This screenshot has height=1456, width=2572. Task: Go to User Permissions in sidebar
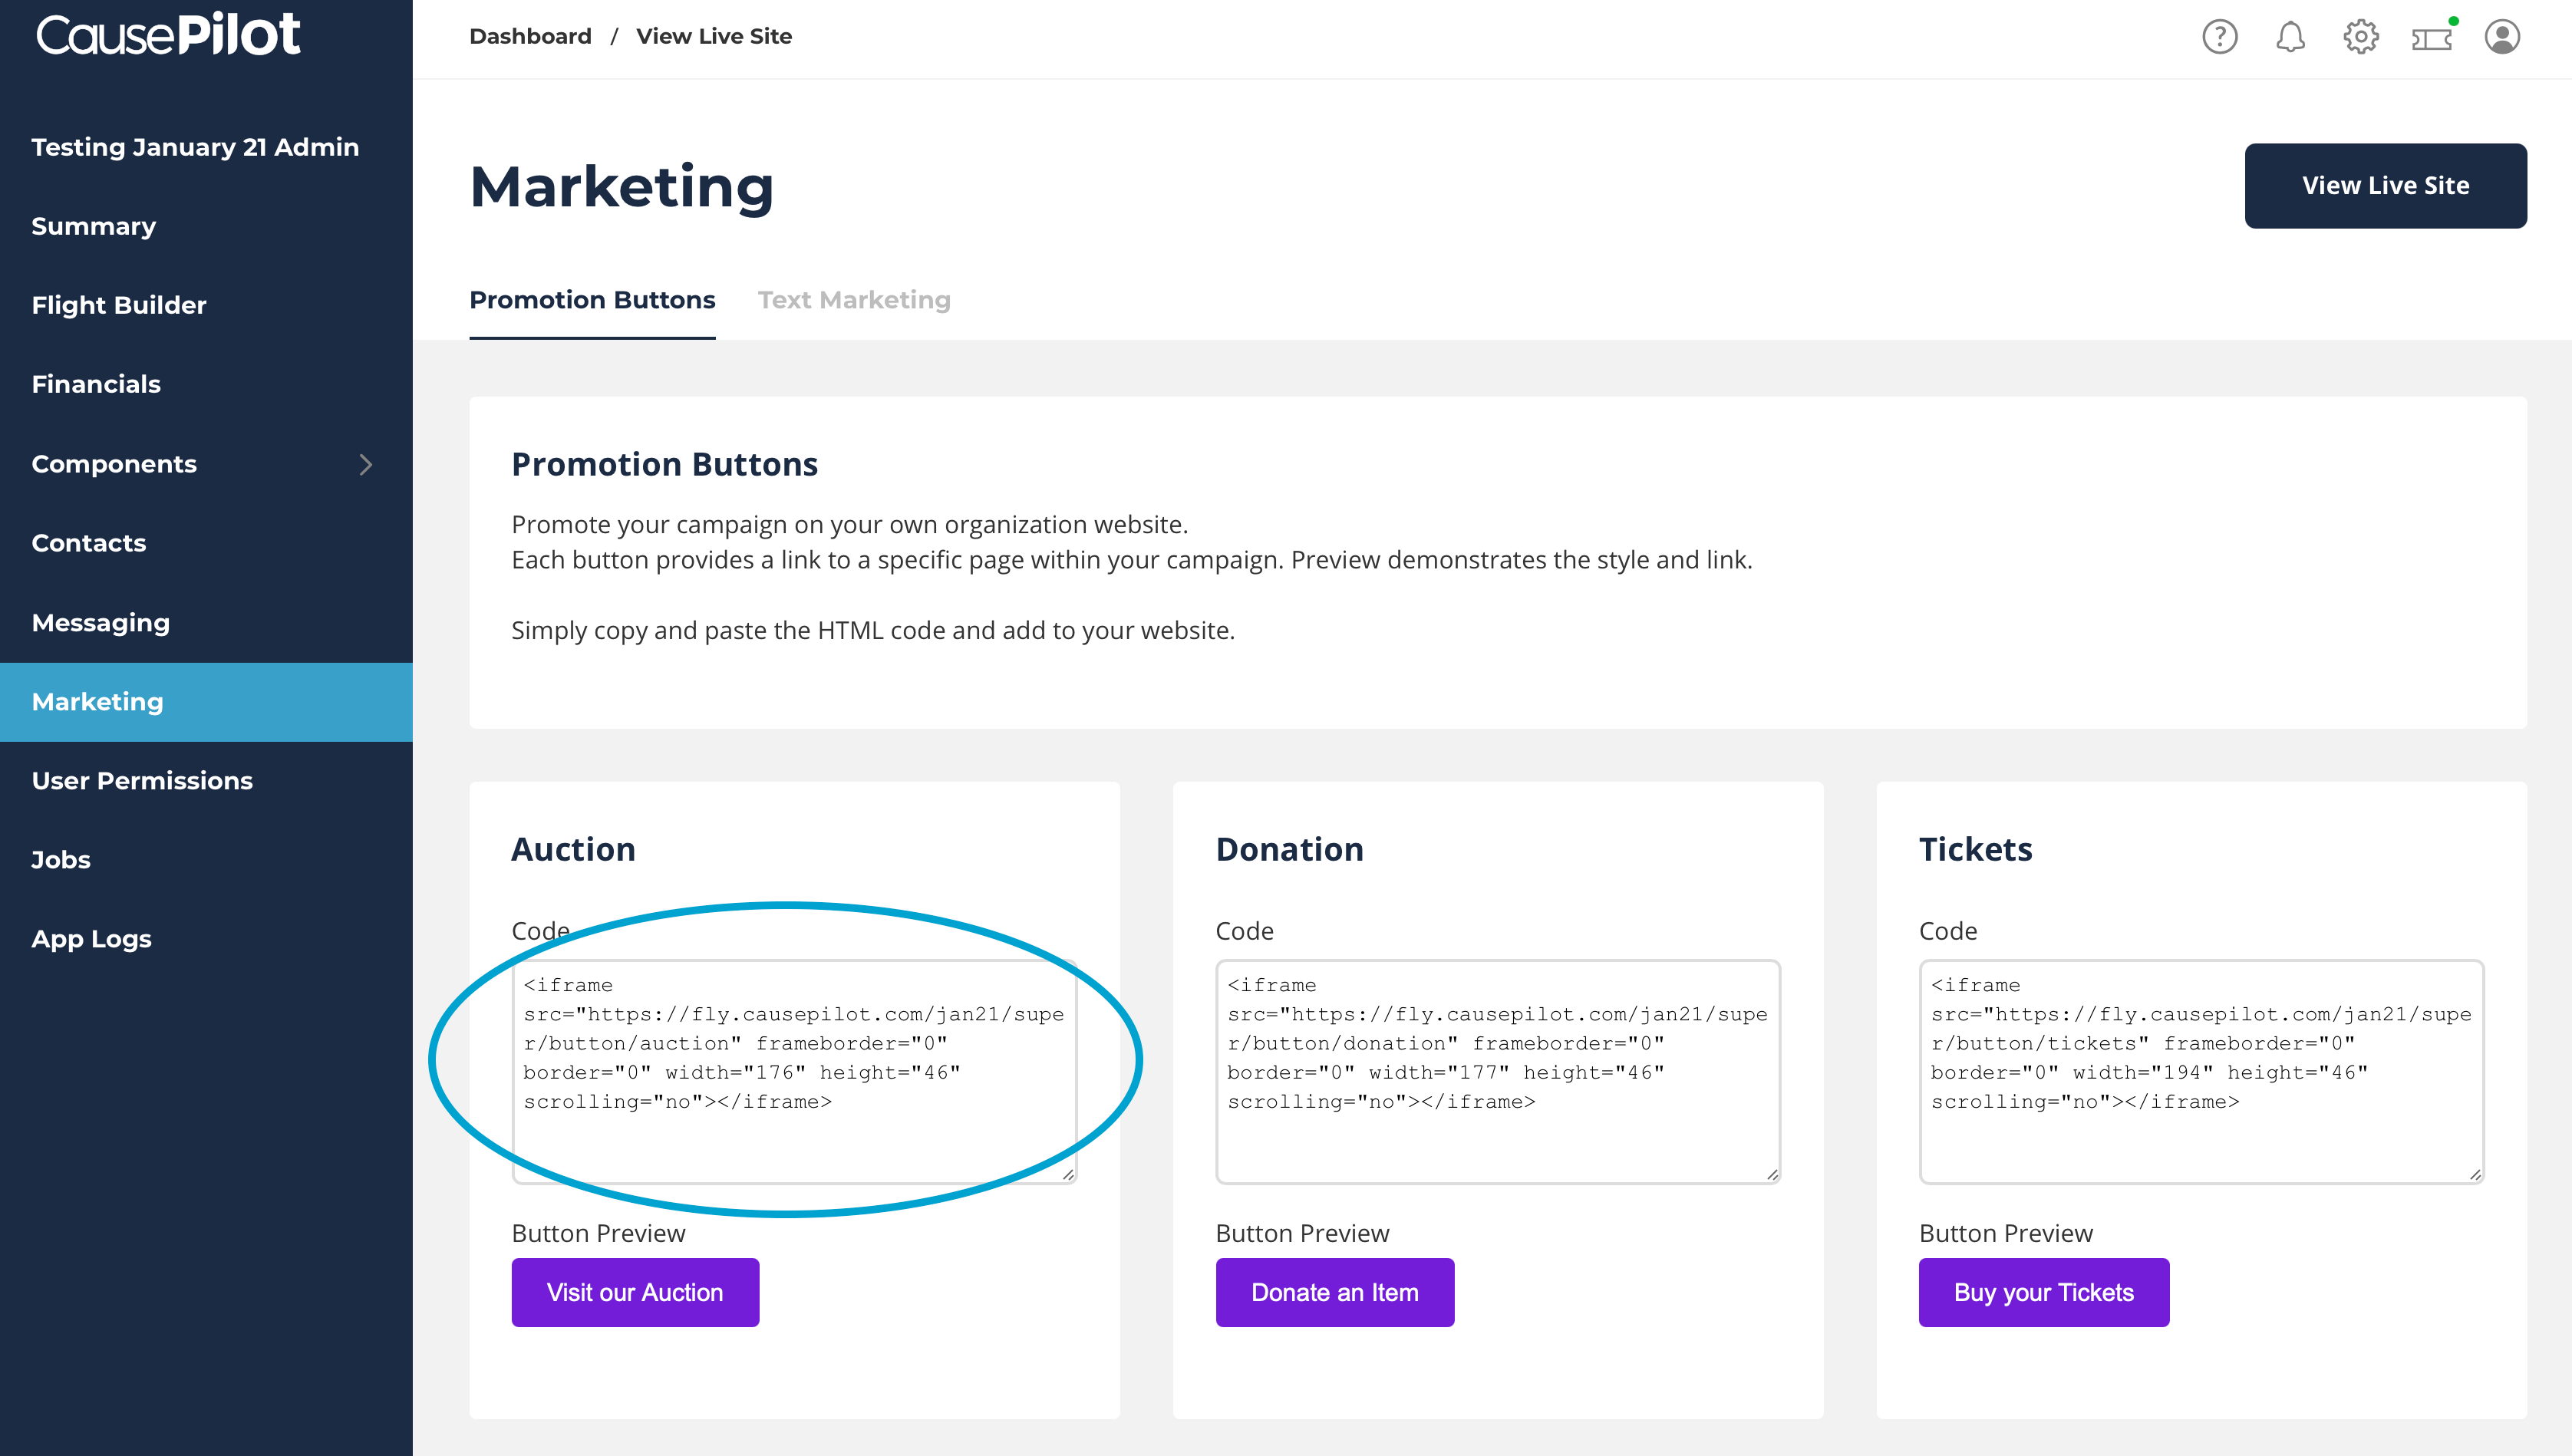coord(142,781)
